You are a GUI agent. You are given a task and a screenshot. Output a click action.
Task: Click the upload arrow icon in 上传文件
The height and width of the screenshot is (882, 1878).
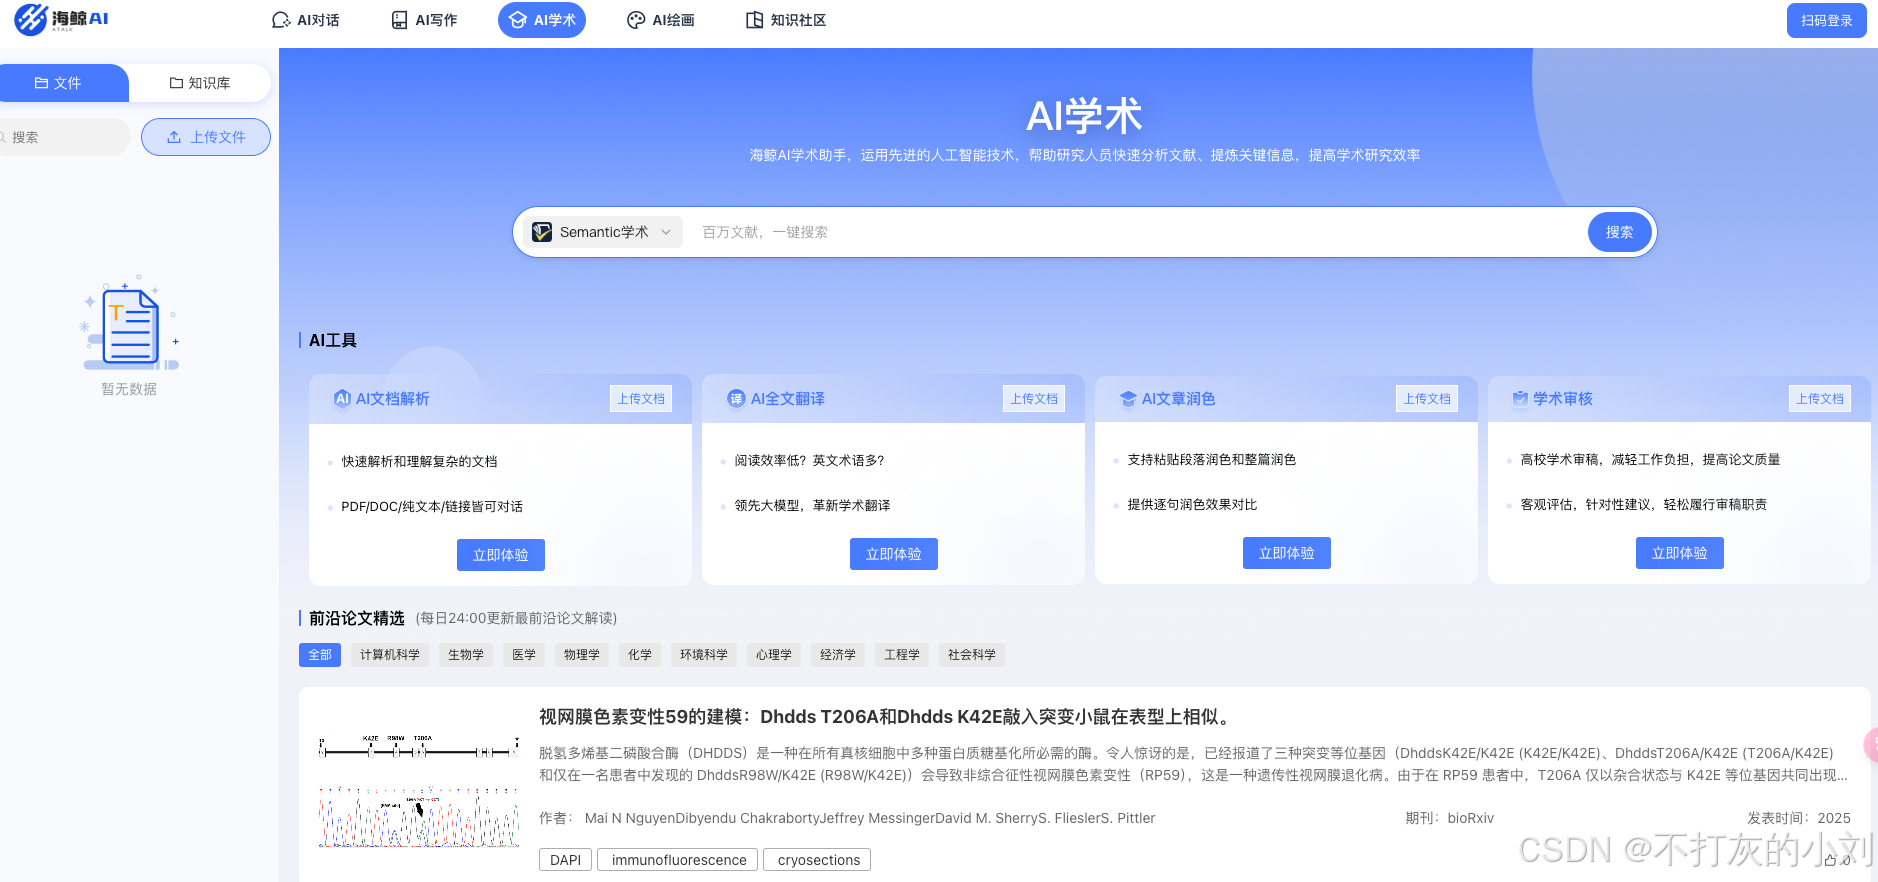coord(174,137)
